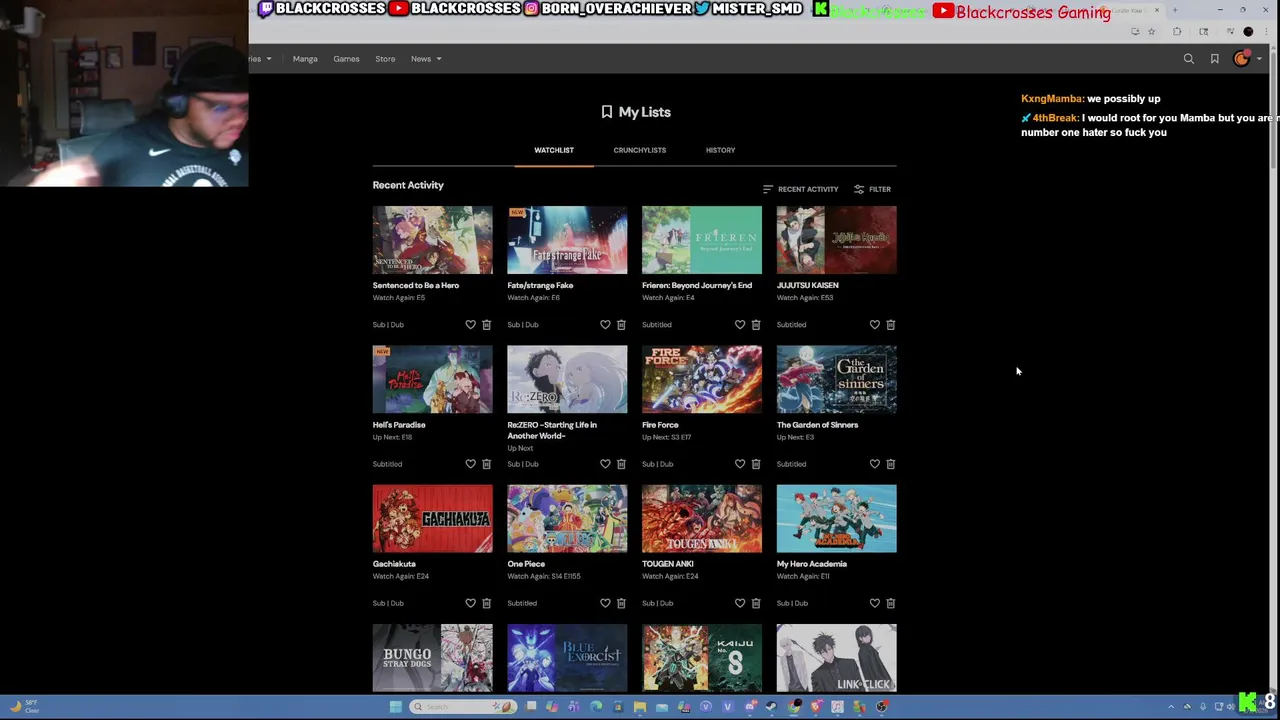The image size is (1280, 720).
Task: Toggle favorite for The Garden of Sinners
Action: 875,464
